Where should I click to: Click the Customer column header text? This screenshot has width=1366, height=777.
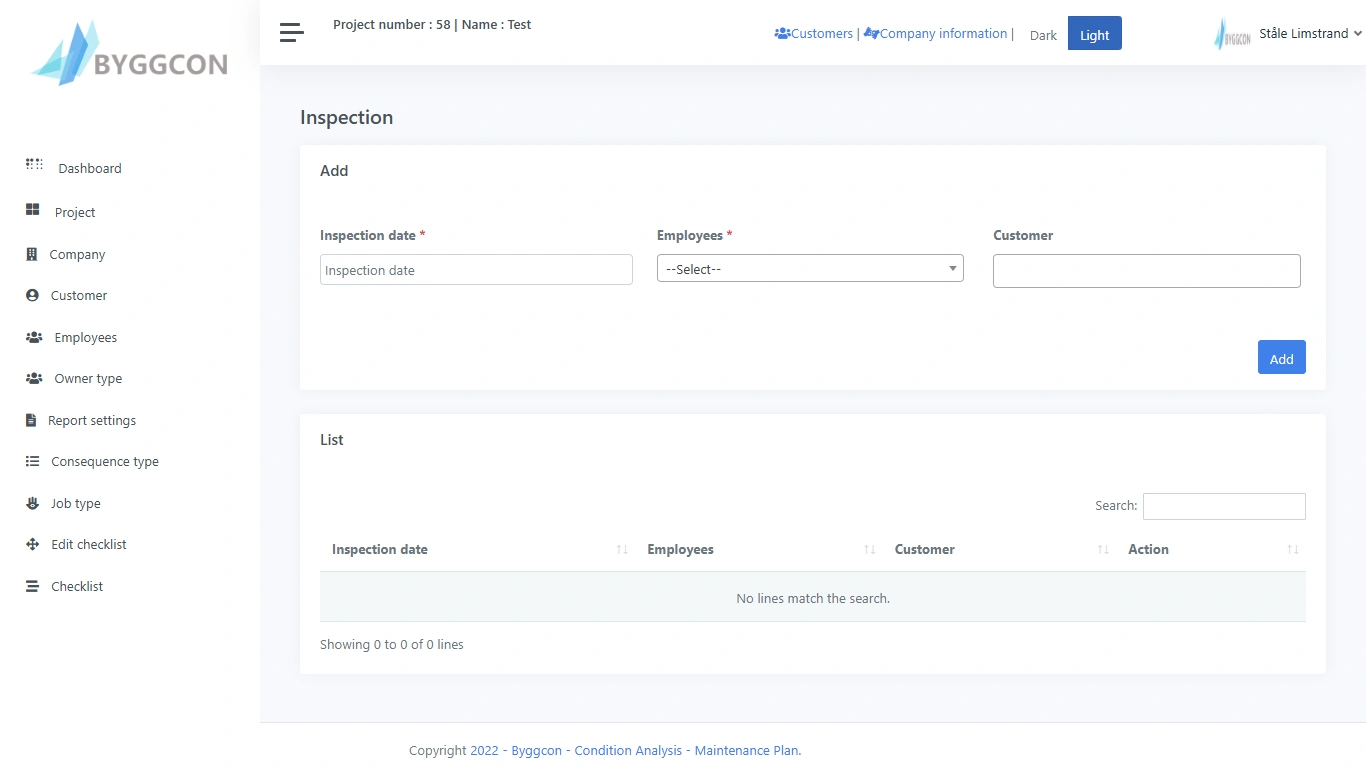tap(924, 549)
